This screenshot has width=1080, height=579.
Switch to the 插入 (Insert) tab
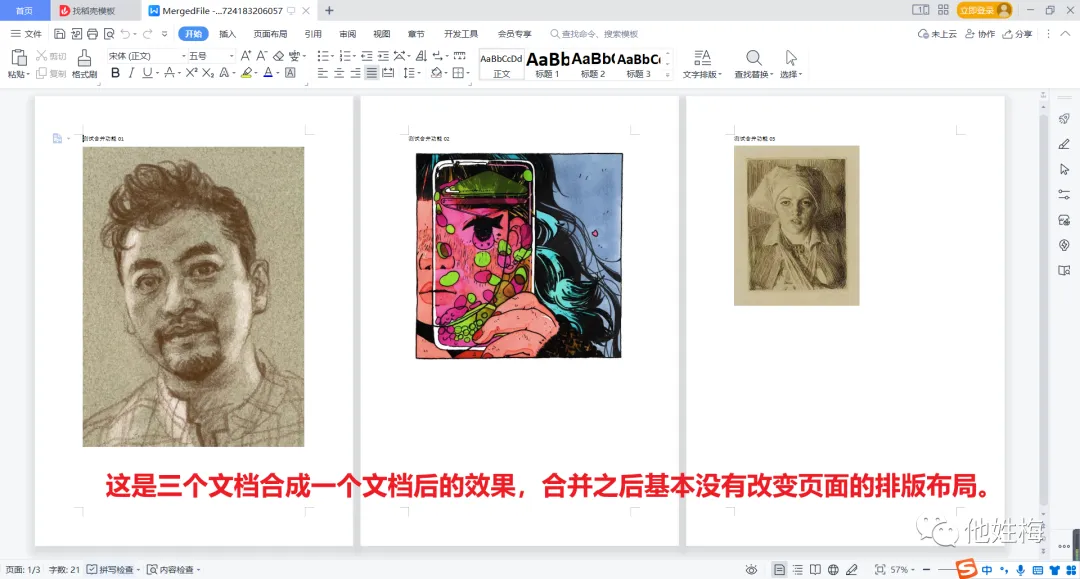(x=227, y=34)
